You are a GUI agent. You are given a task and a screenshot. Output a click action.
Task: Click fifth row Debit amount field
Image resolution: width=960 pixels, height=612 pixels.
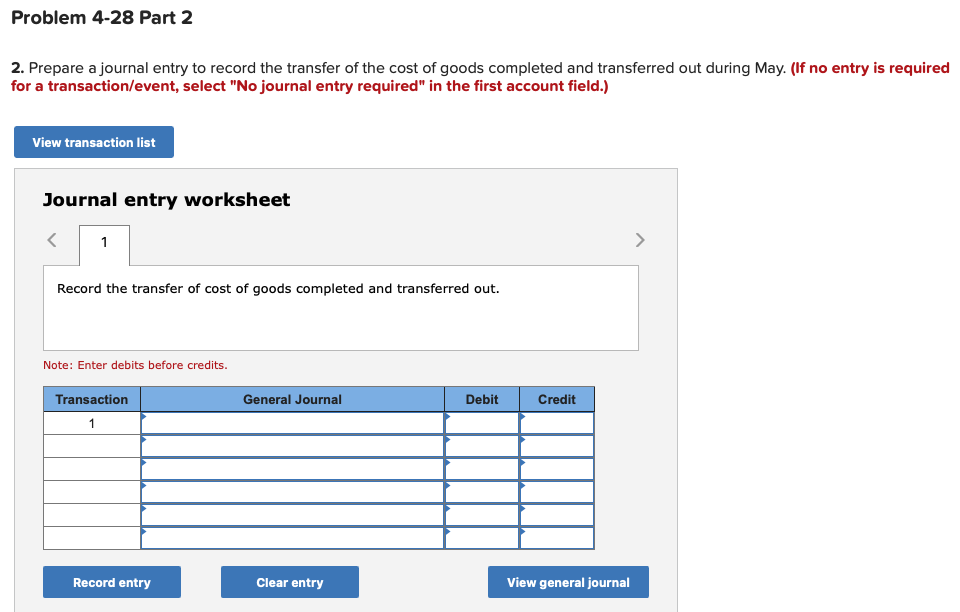click(x=482, y=515)
